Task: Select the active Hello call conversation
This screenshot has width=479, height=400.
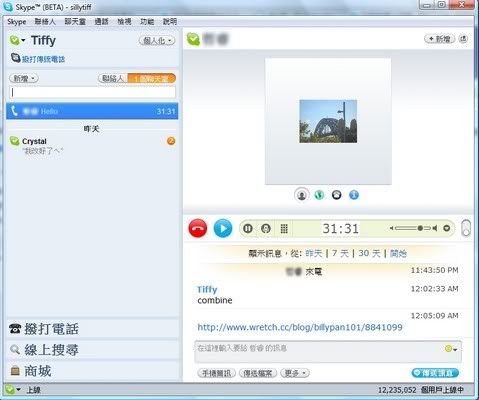Action: click(x=92, y=111)
